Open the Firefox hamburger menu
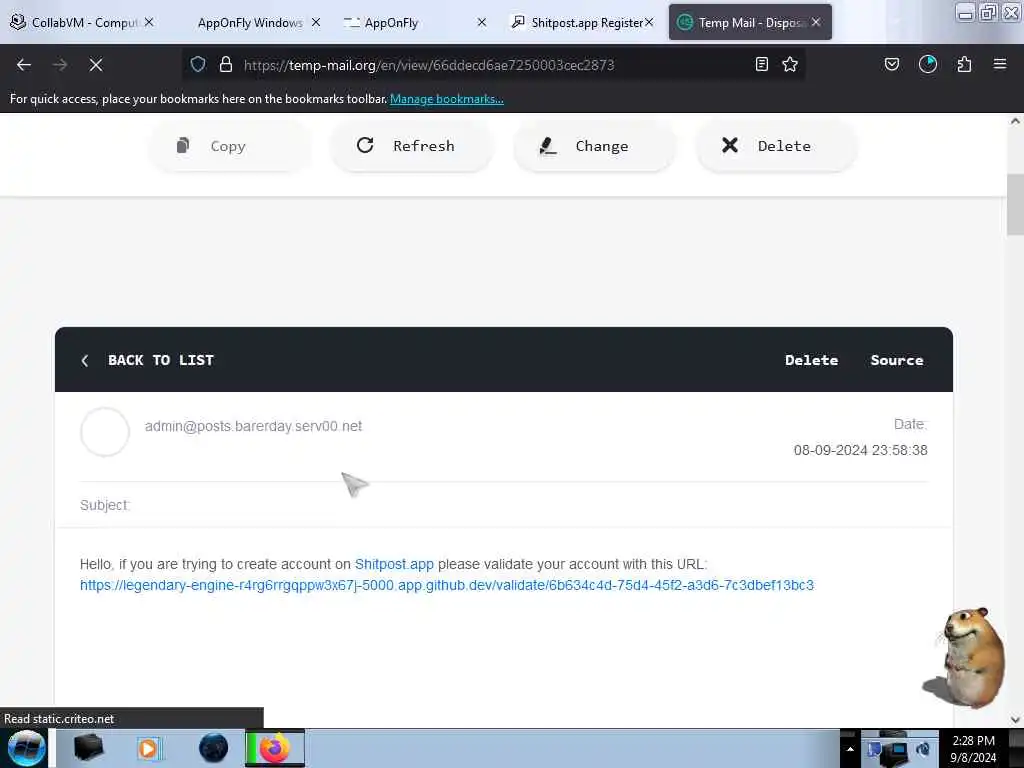Screen dimensions: 1024x768 point(1000,64)
